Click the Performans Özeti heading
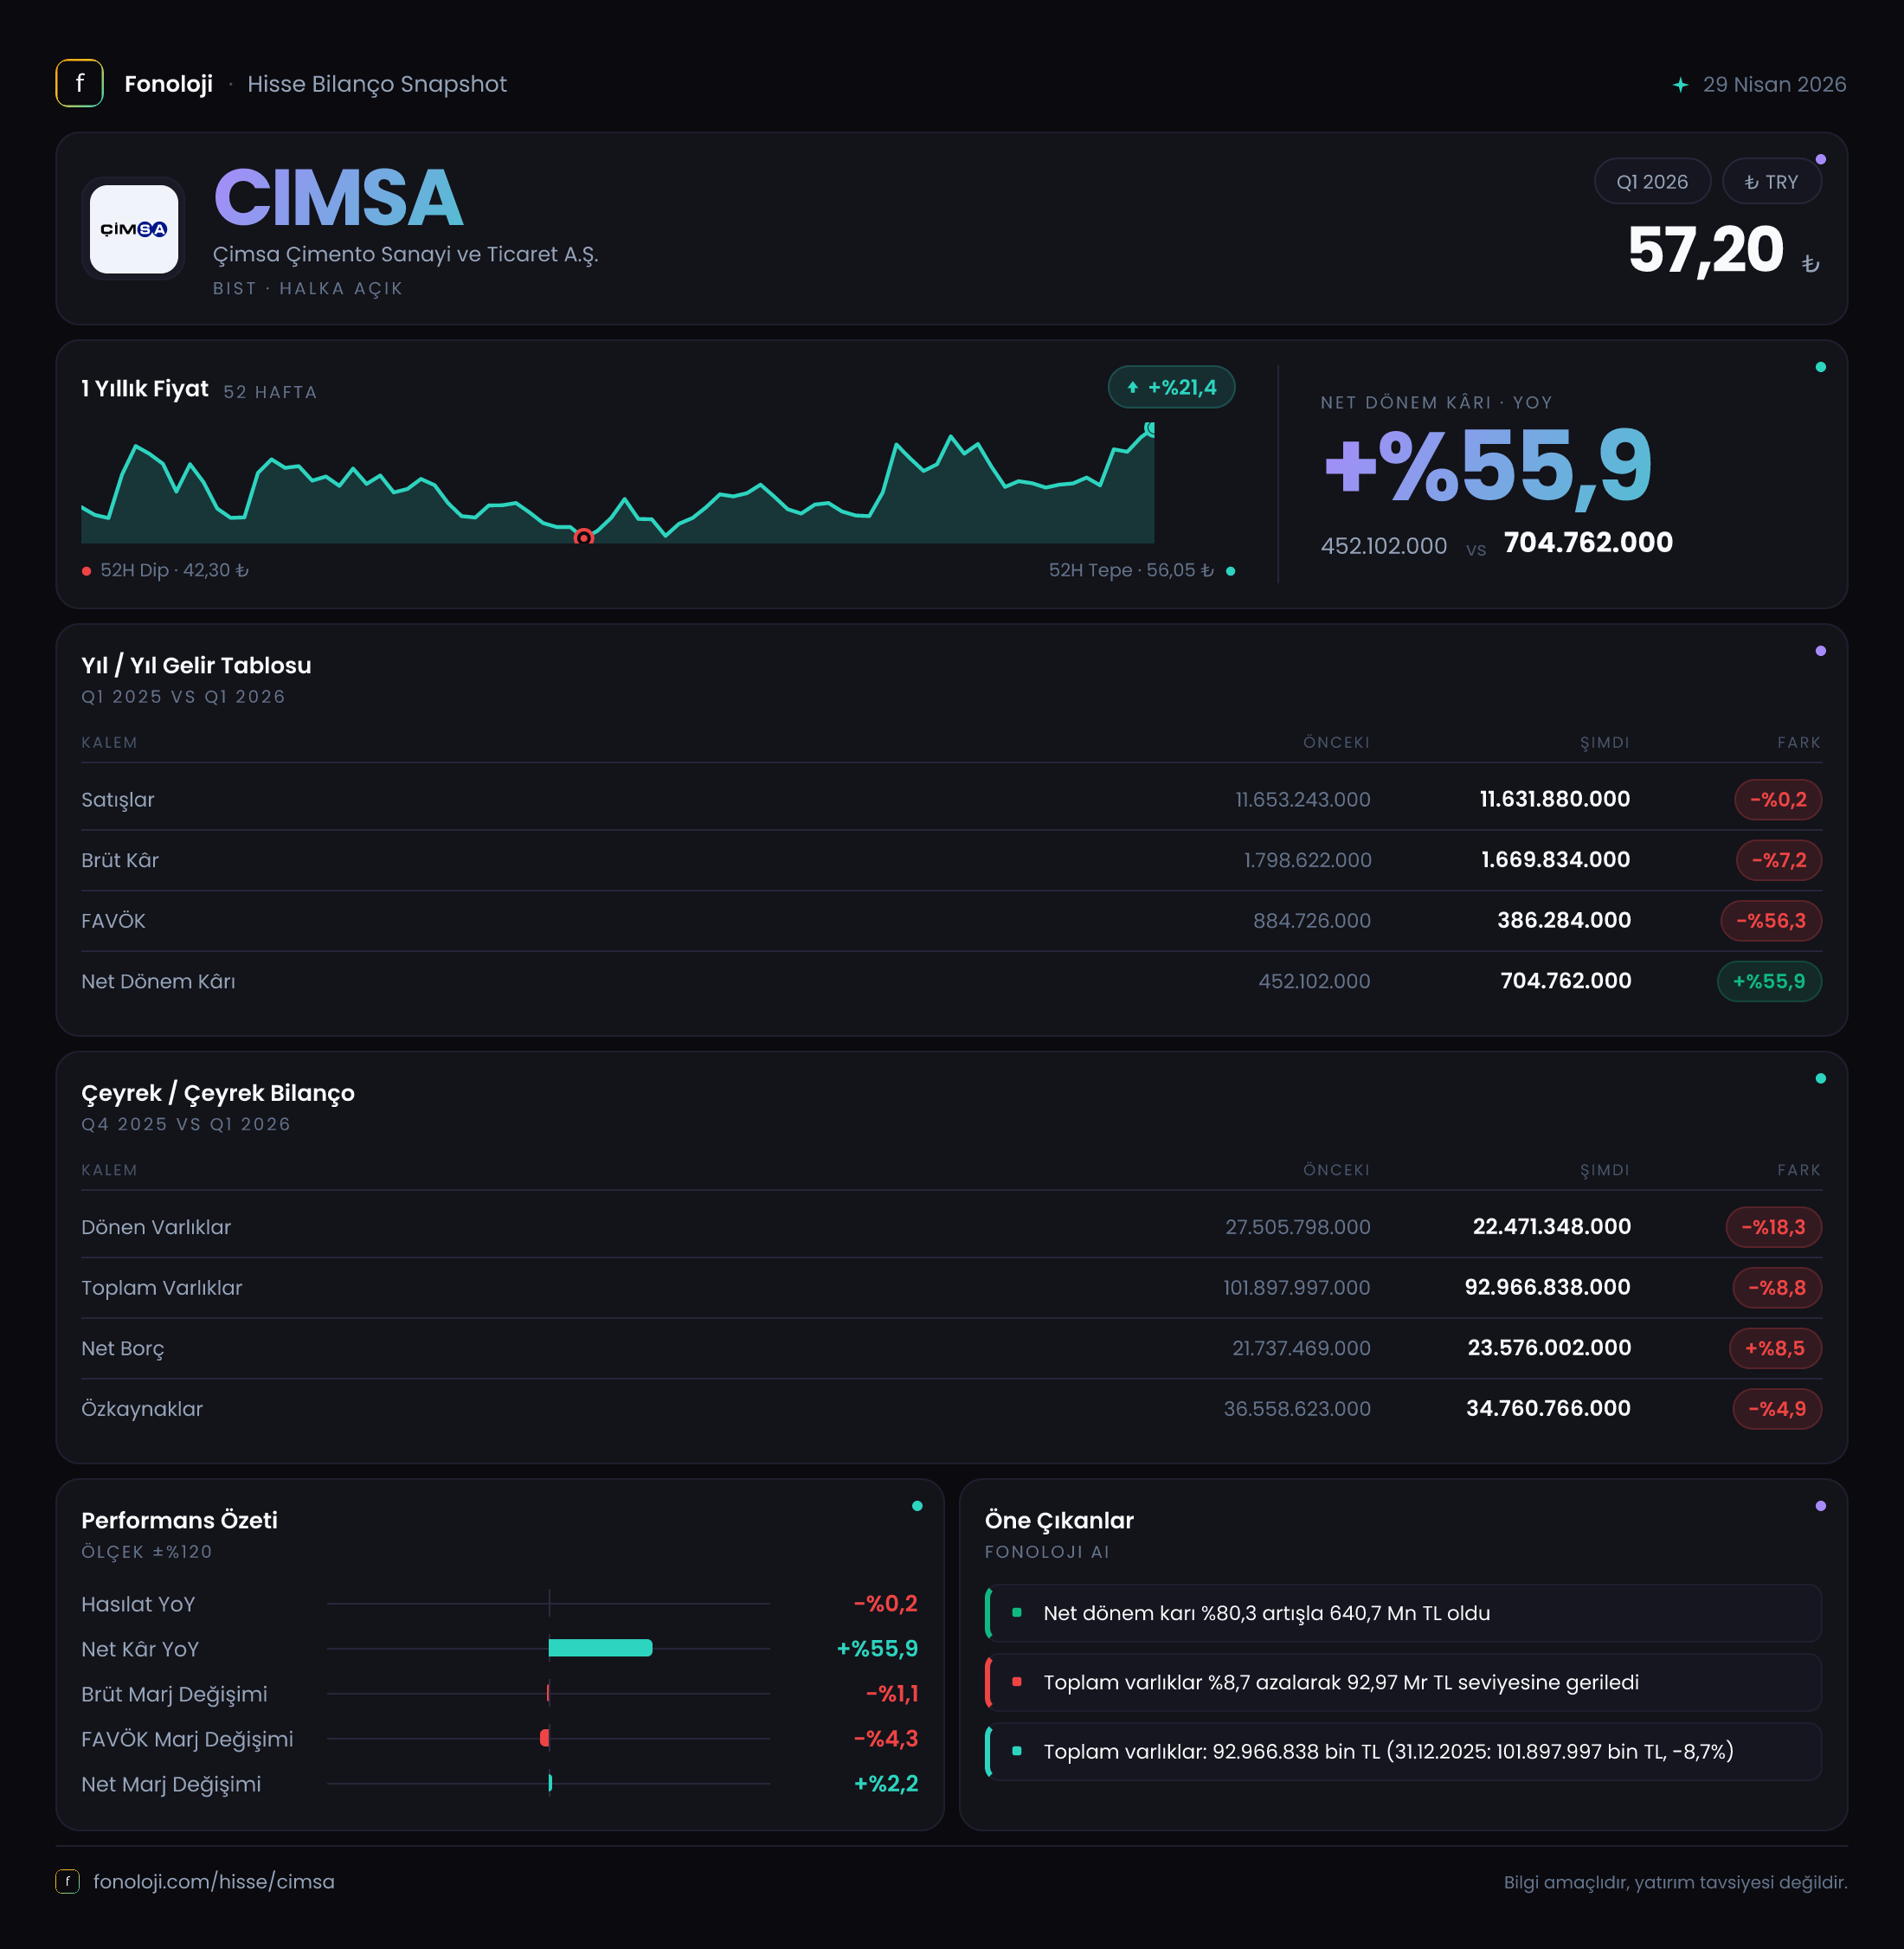The width and height of the screenshot is (1904, 1949). [179, 1520]
